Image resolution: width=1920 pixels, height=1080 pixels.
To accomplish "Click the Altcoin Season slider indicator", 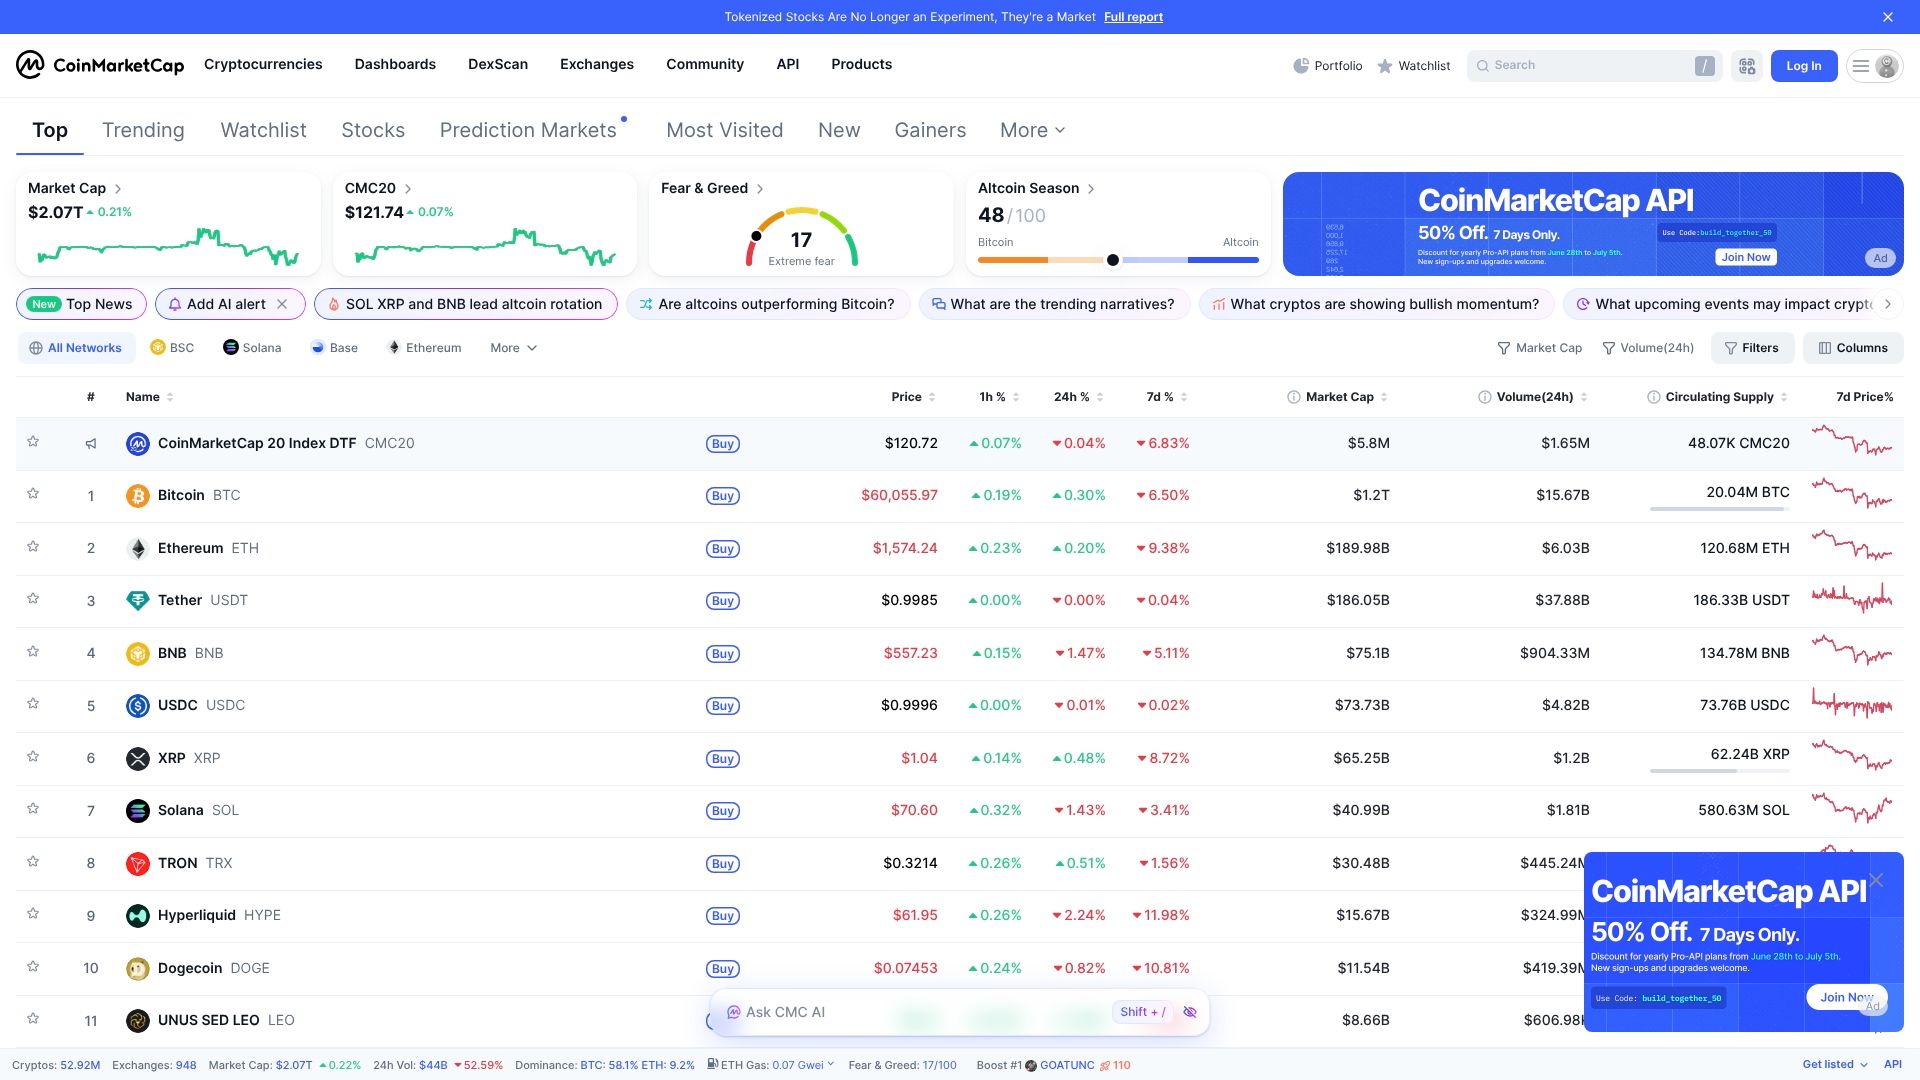I will pos(1112,260).
